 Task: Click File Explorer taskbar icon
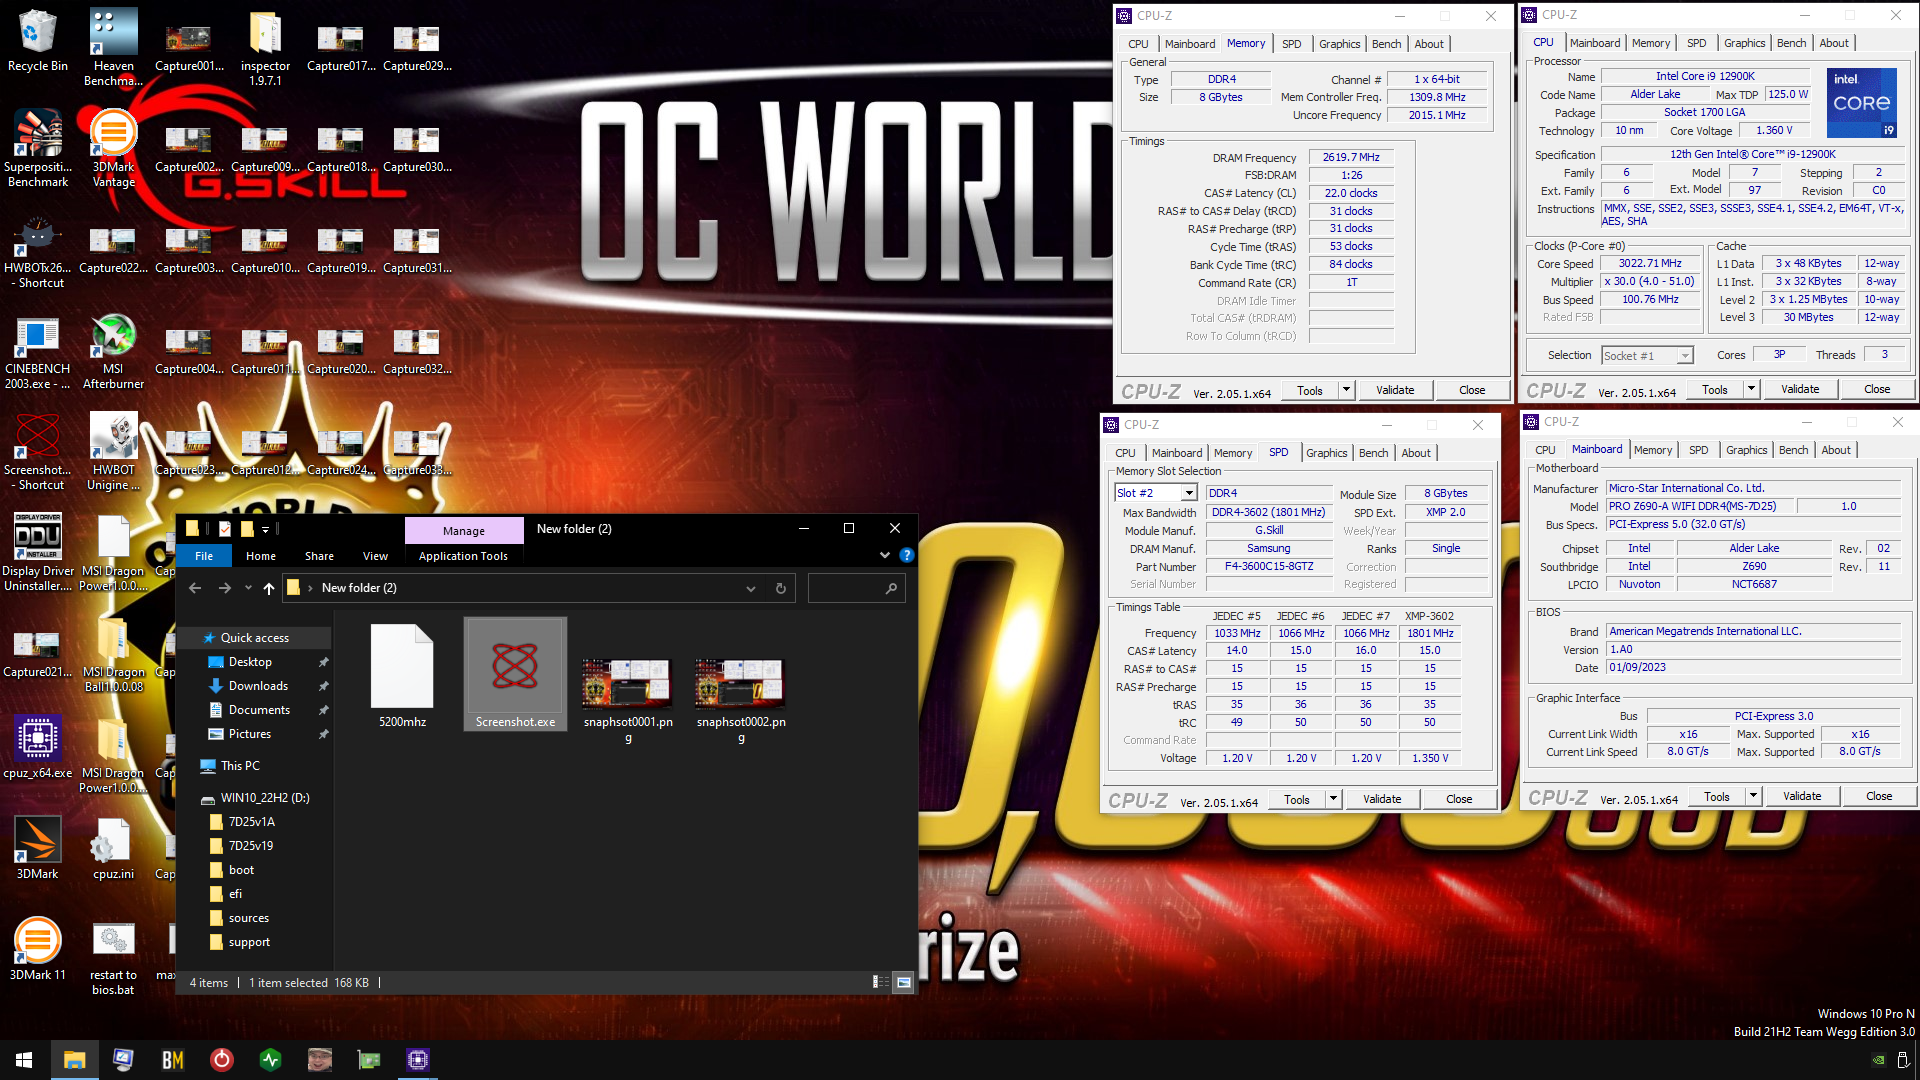(x=74, y=1059)
